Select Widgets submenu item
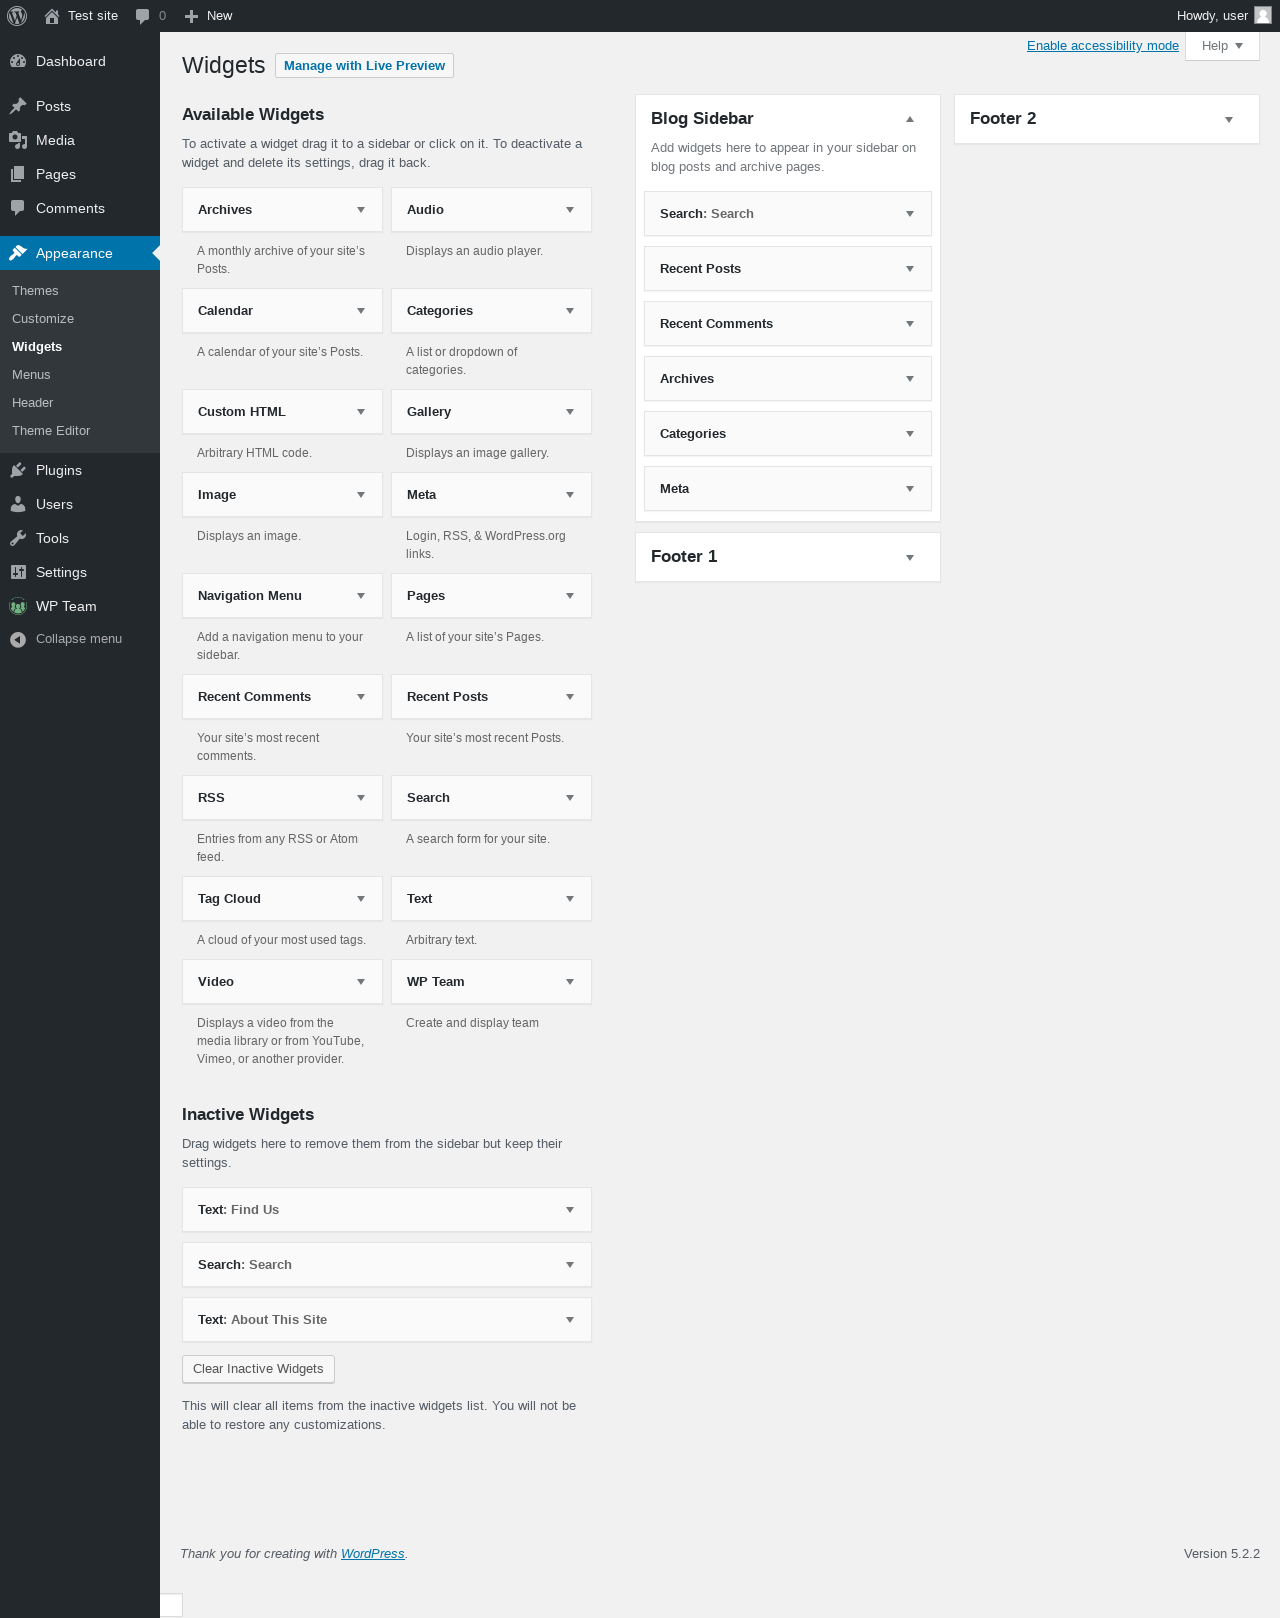Viewport: 1280px width, 1618px height. 37,347
